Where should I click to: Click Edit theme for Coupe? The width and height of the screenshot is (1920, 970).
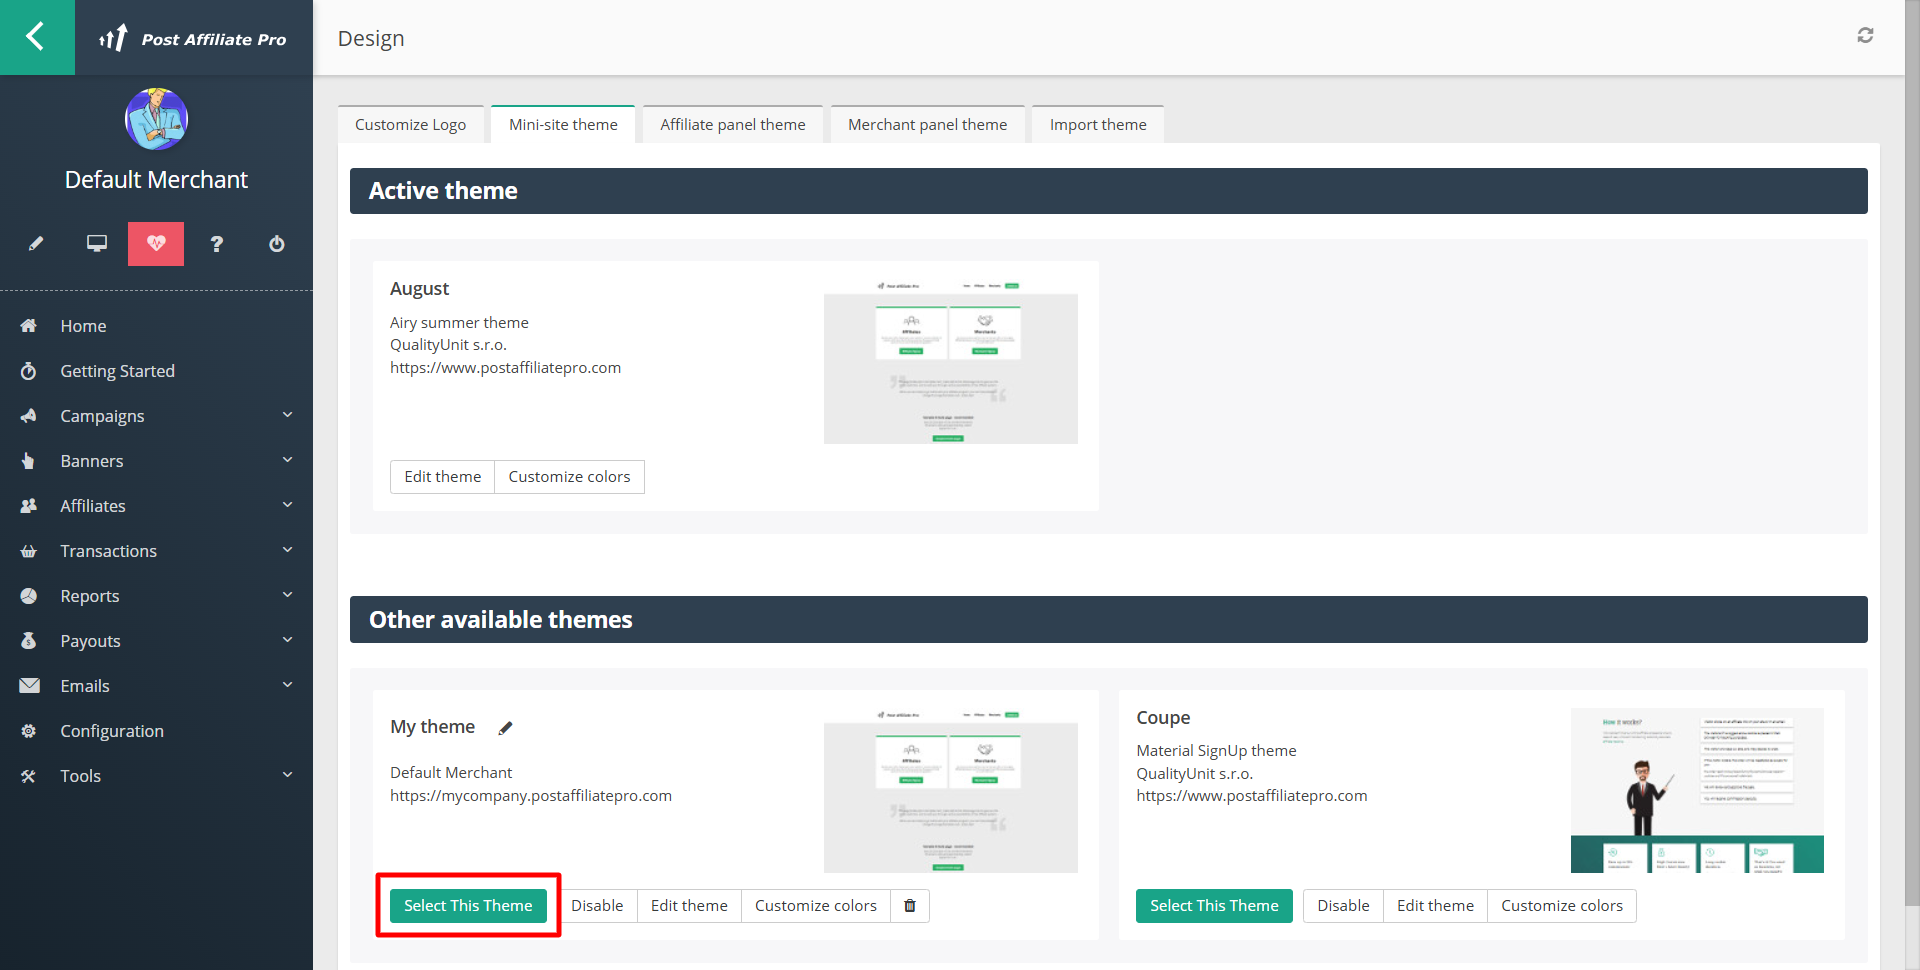1435,906
